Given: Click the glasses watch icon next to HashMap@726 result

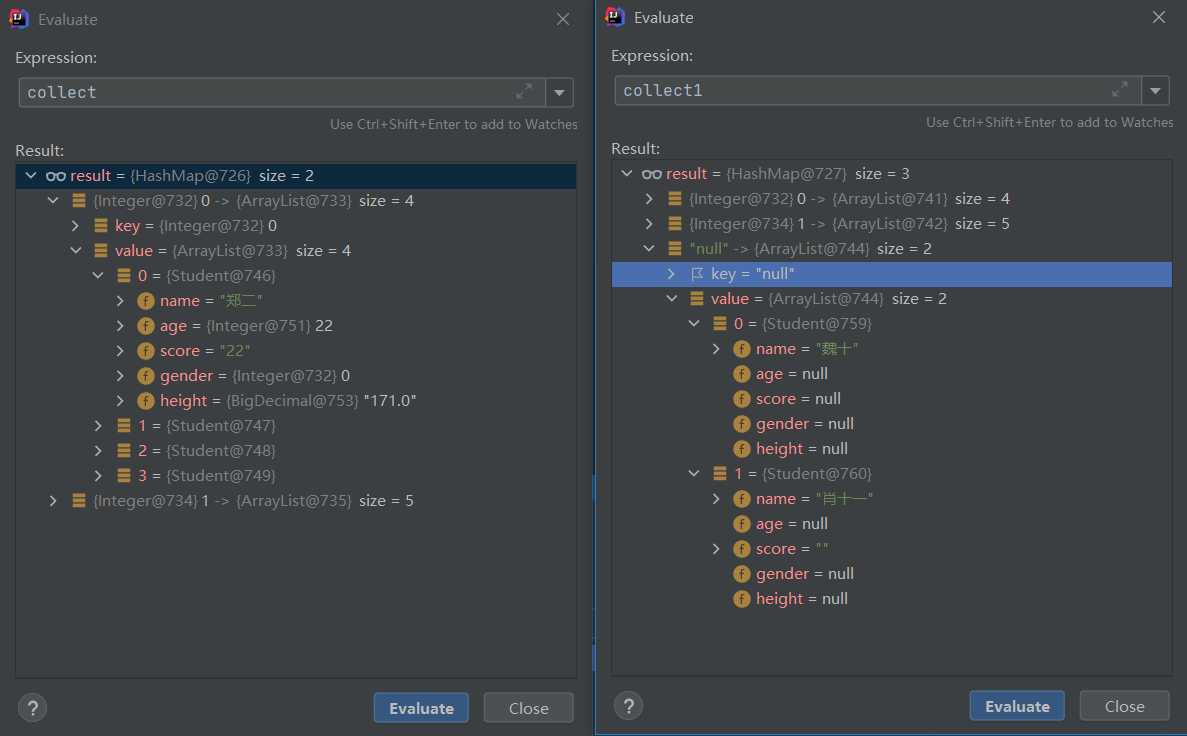Looking at the screenshot, I should tap(55, 176).
